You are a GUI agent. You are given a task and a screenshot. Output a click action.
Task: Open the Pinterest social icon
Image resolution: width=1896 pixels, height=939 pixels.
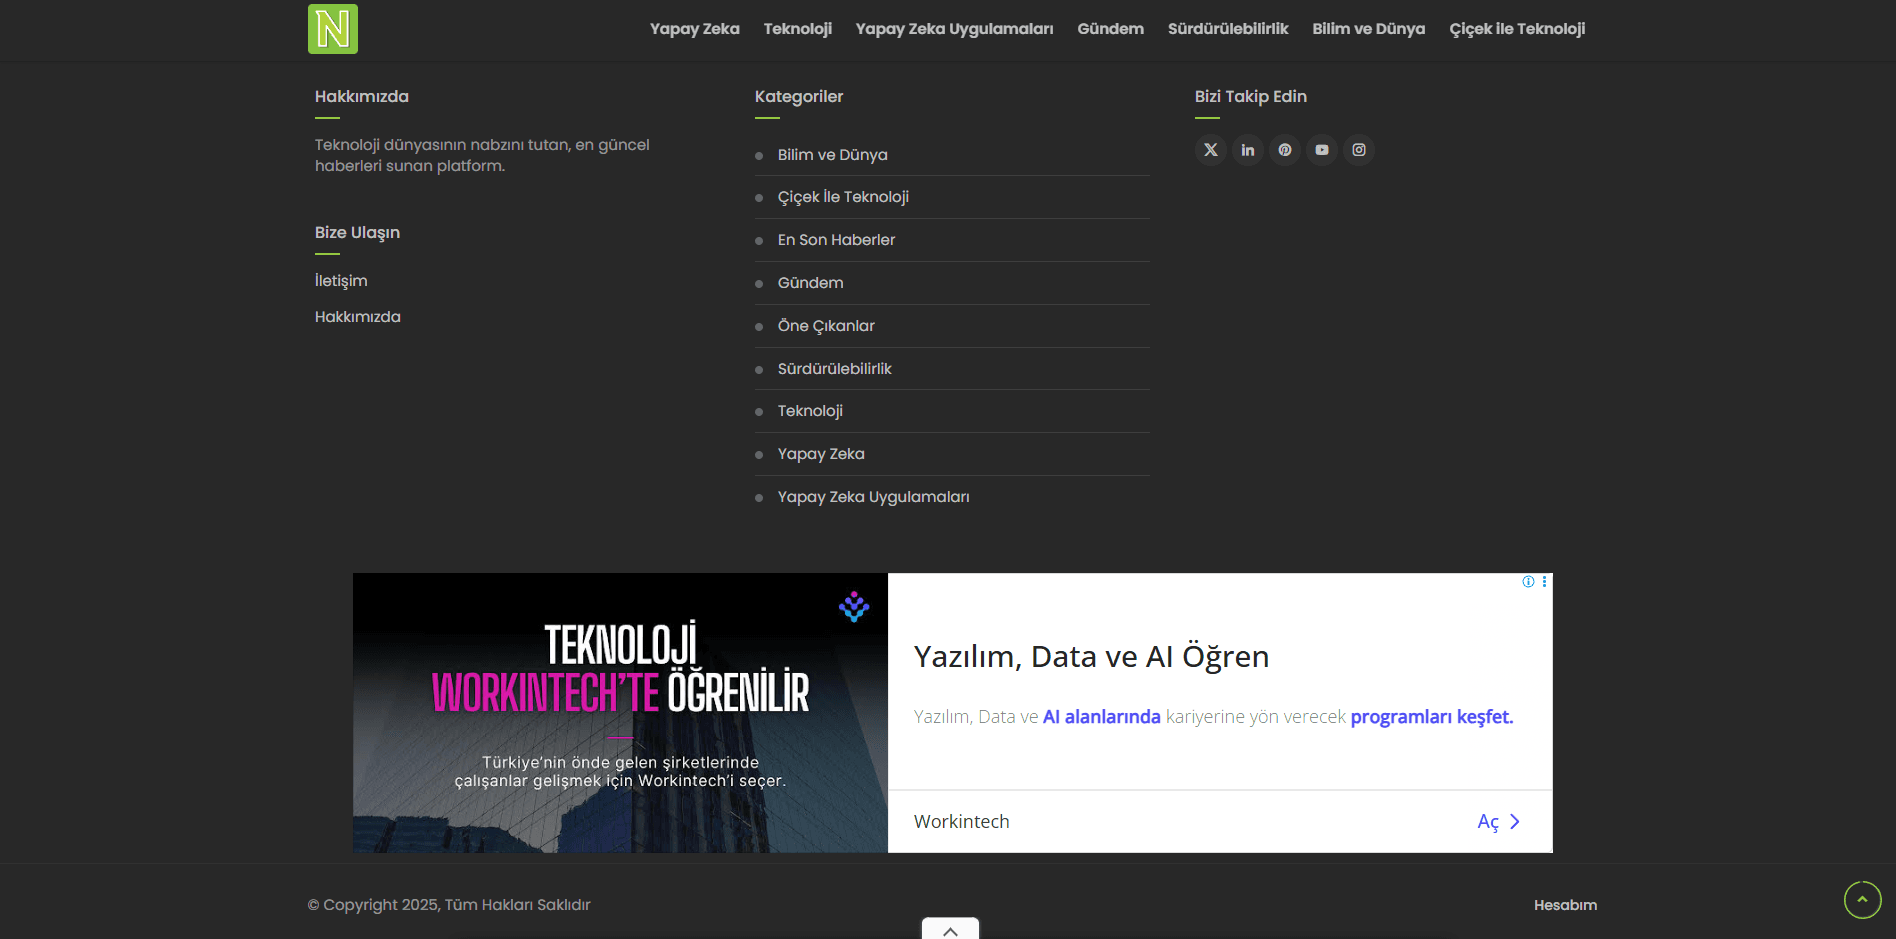click(1285, 150)
